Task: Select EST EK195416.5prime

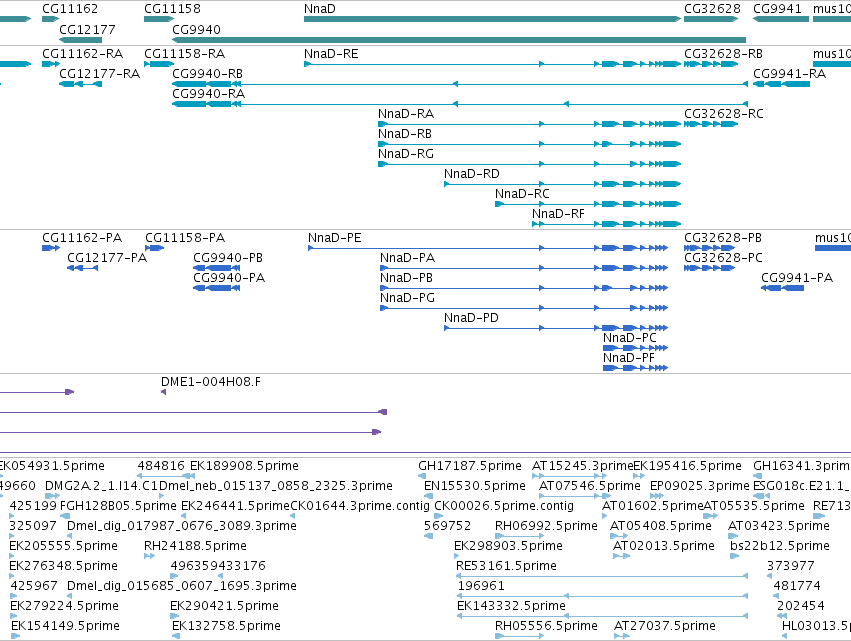Action: 687,466
